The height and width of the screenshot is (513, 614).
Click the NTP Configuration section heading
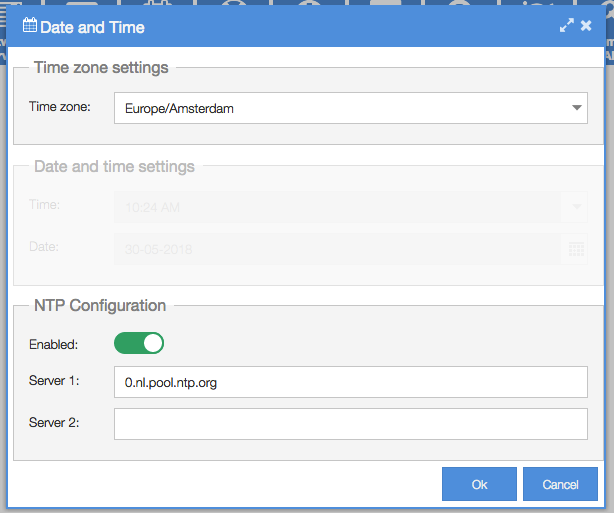100,305
